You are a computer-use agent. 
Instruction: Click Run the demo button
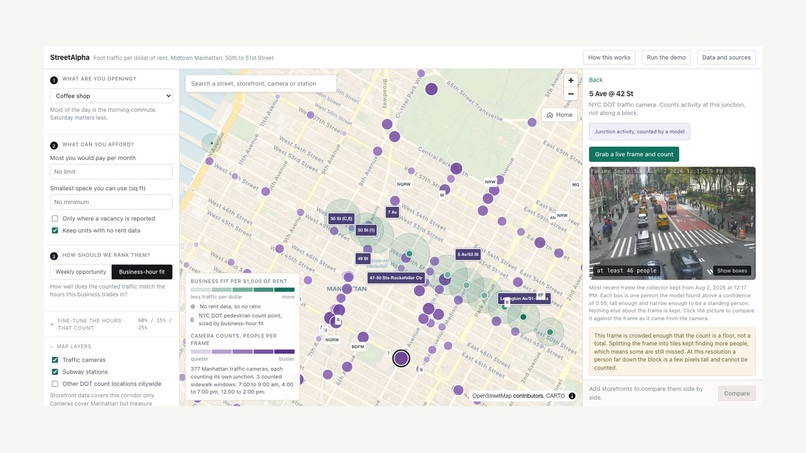(x=666, y=58)
